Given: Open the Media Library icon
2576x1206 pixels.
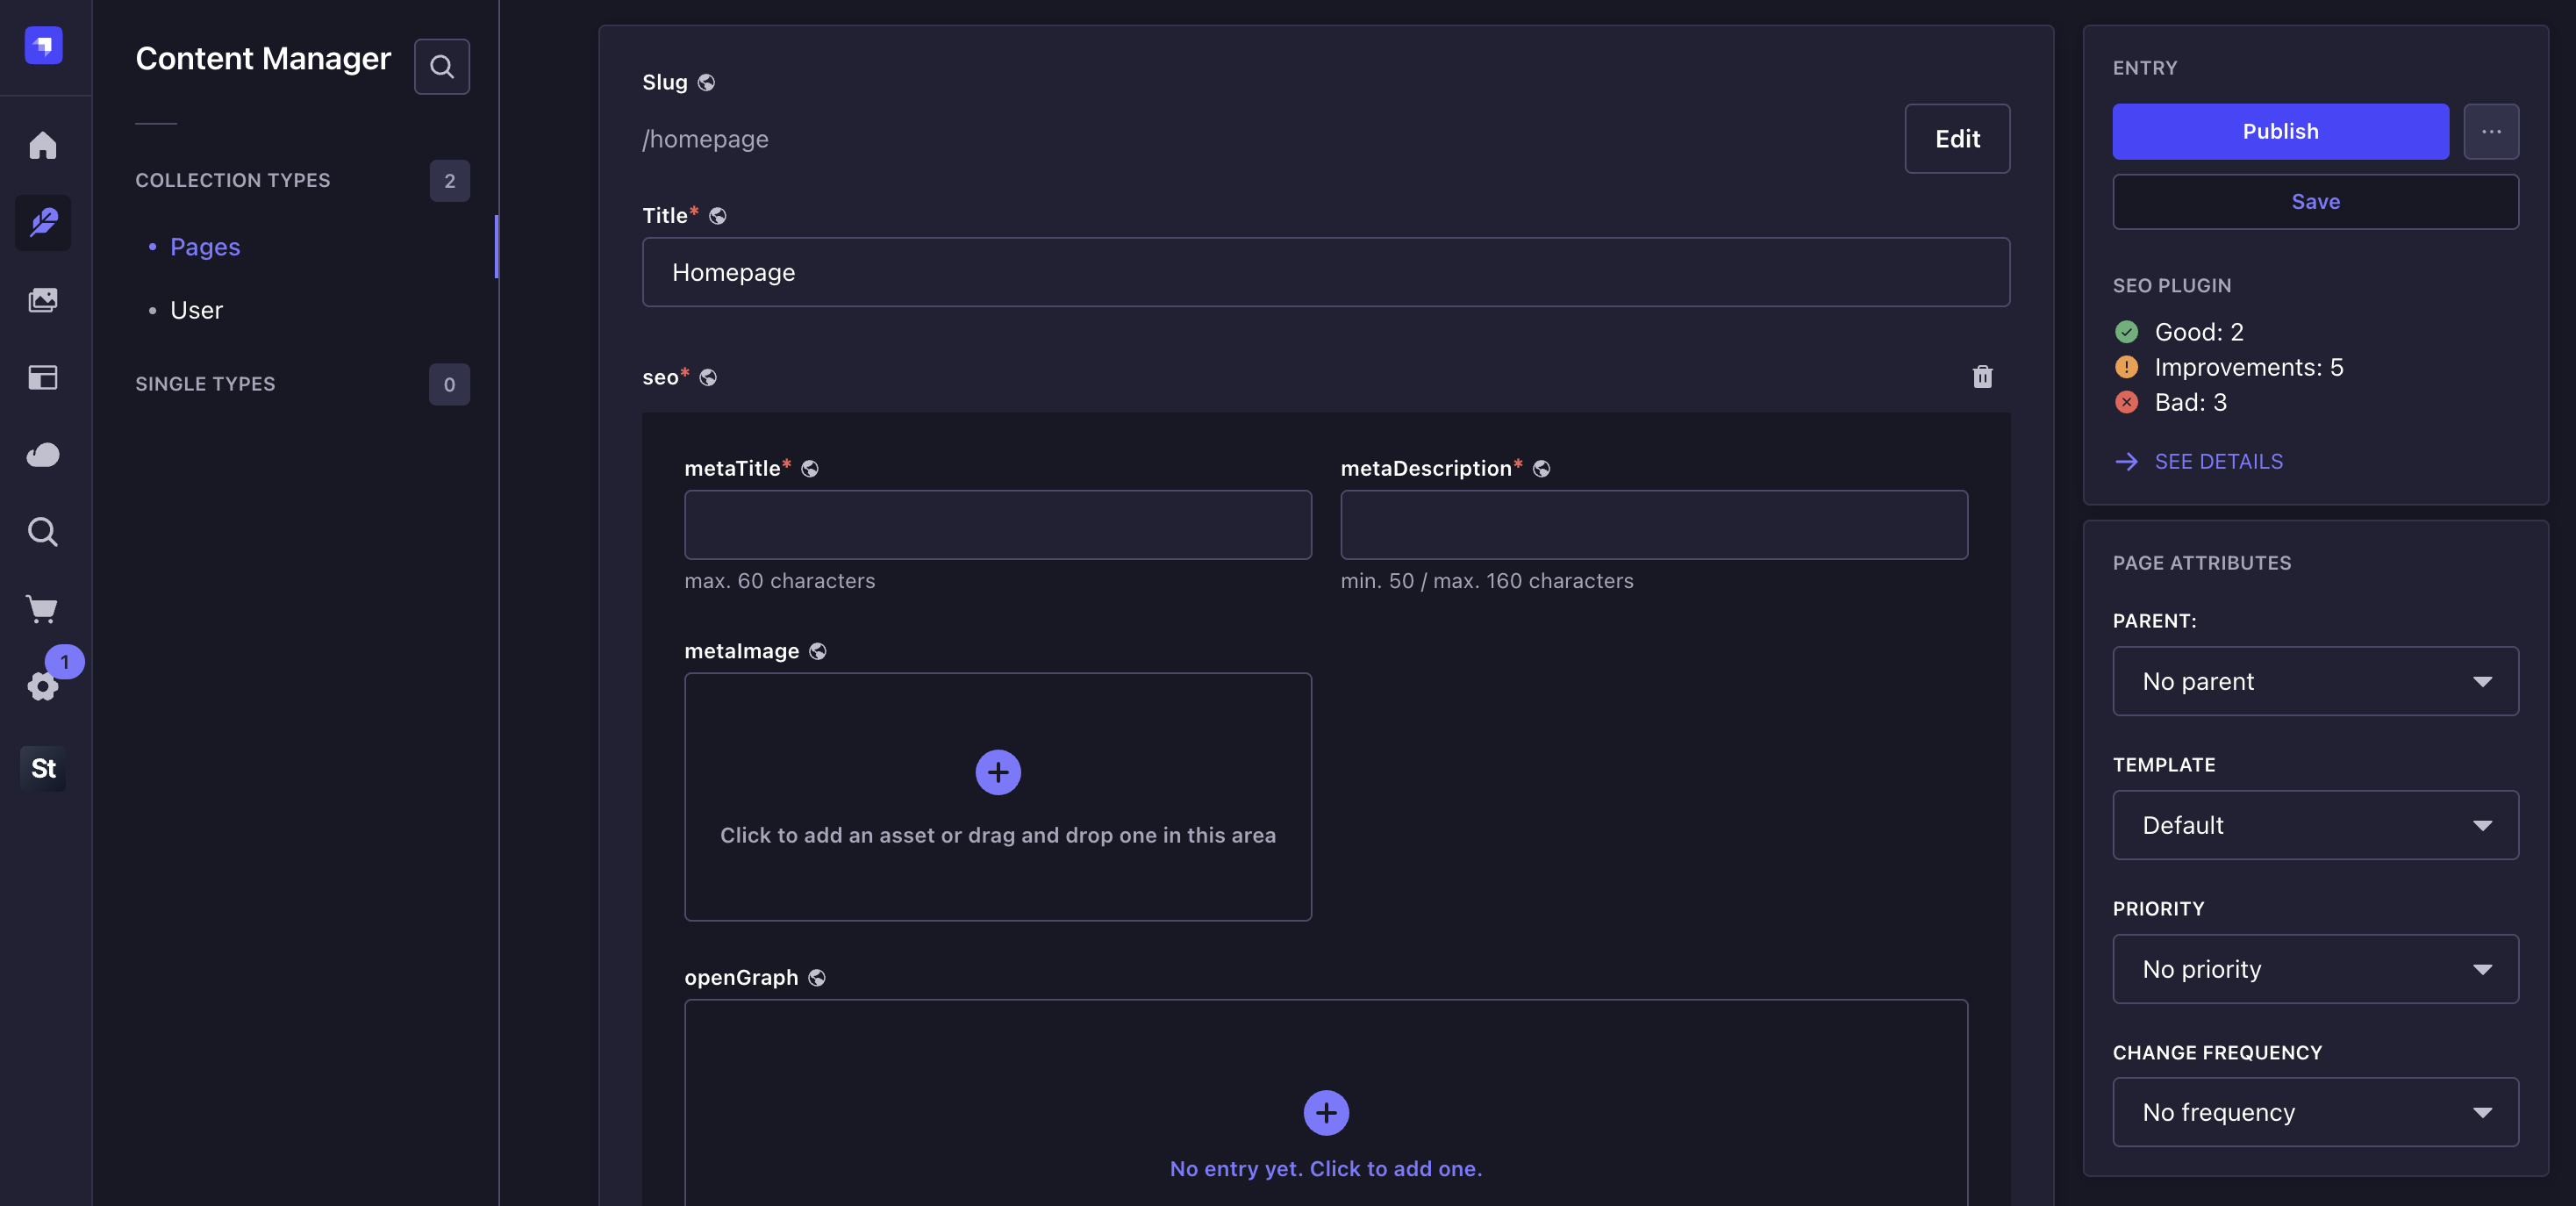Looking at the screenshot, I should click(x=43, y=300).
